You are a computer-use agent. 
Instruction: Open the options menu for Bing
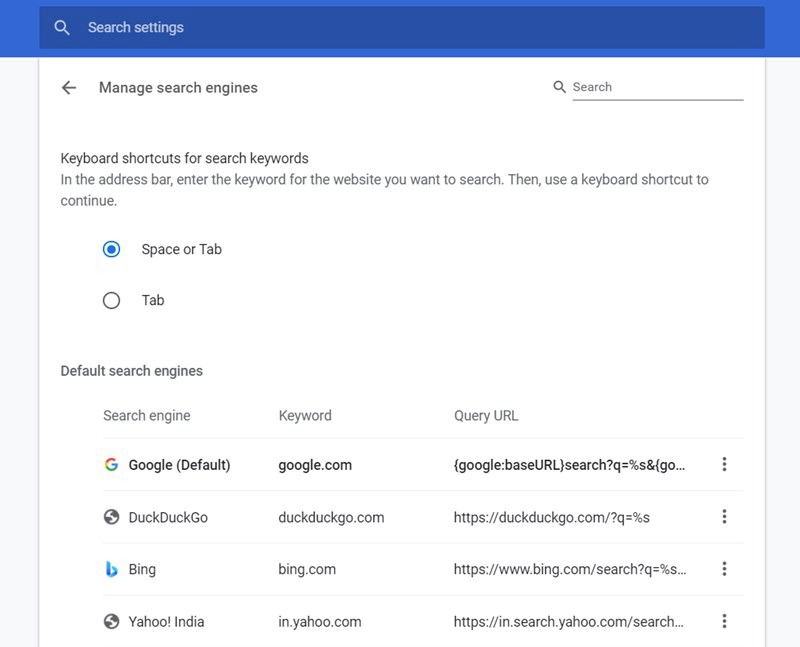(x=724, y=570)
